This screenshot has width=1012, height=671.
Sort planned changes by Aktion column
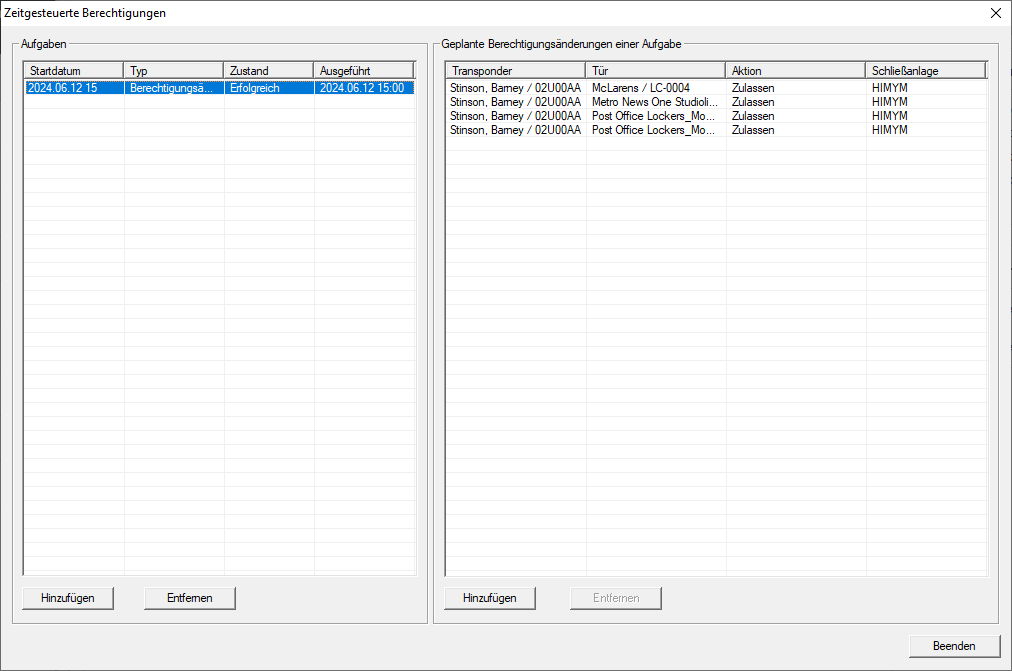coord(795,71)
